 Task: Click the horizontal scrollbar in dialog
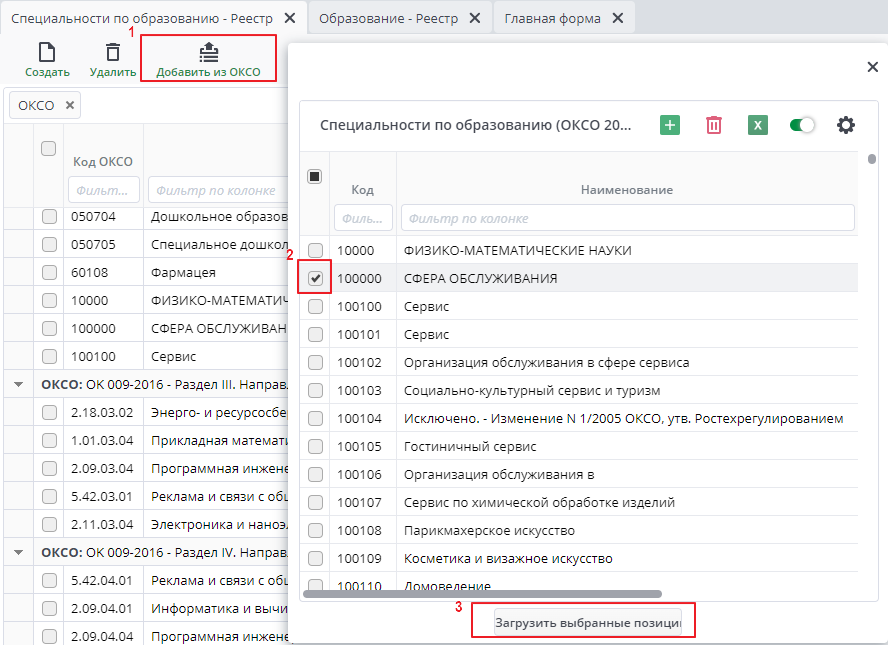coord(482,594)
